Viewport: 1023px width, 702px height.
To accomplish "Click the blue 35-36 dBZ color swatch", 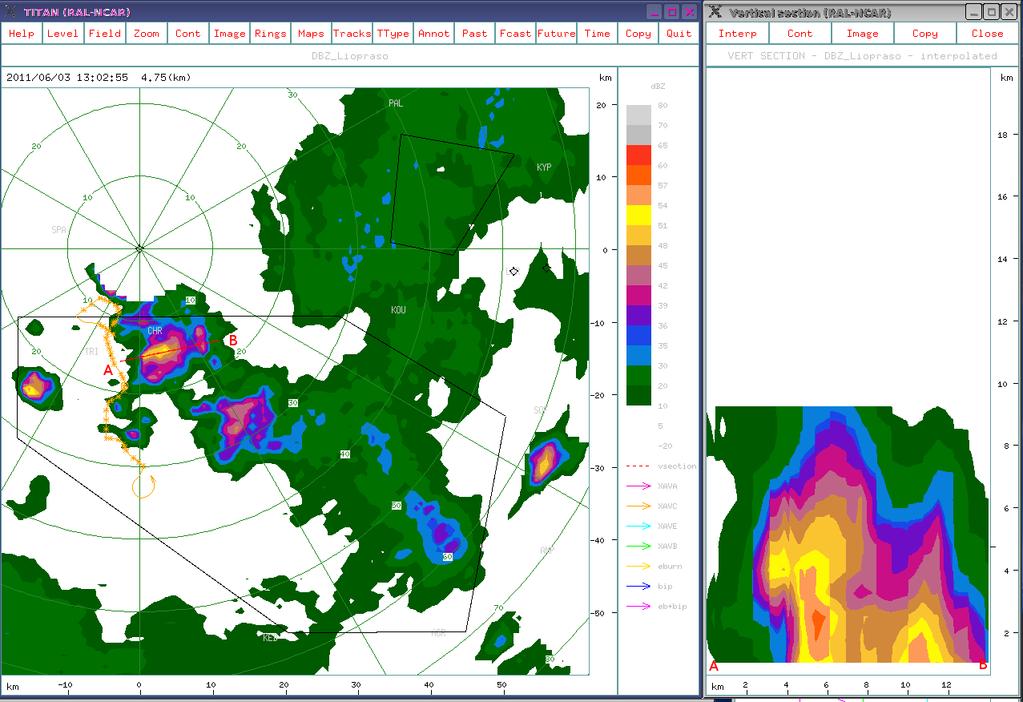I will 639,335.
